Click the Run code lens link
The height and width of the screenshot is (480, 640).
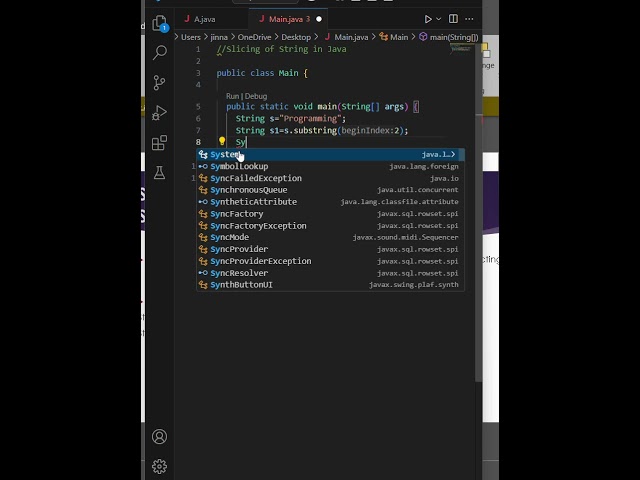coord(232,96)
